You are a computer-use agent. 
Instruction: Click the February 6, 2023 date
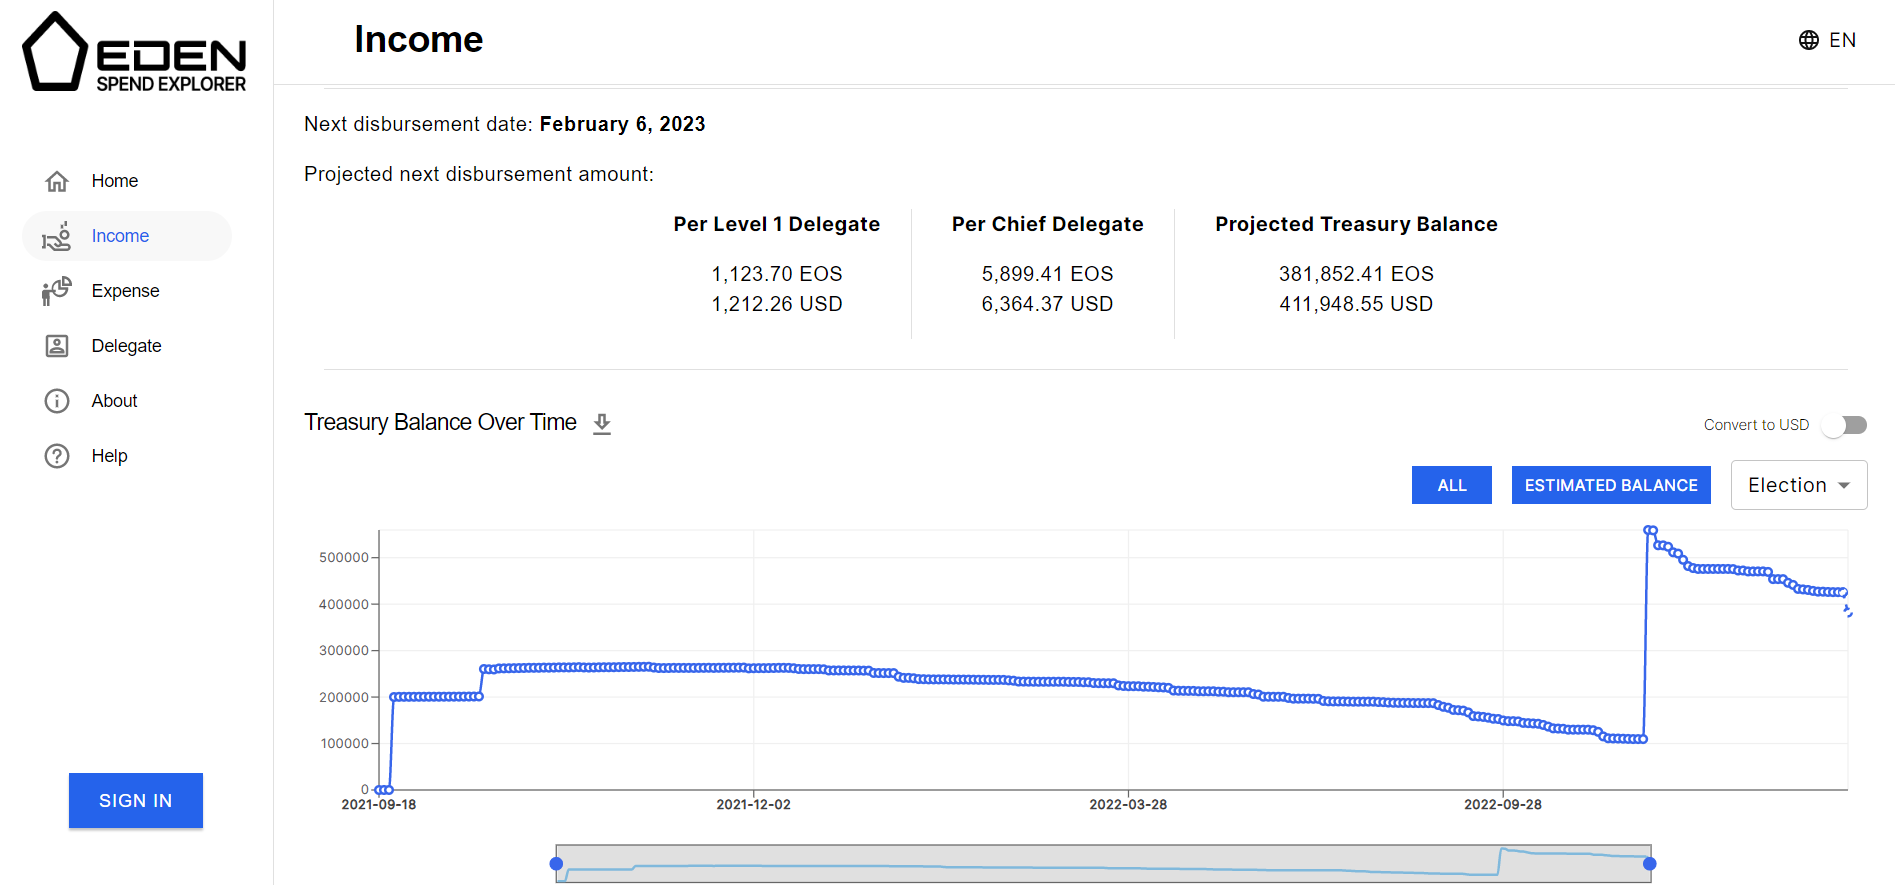click(x=622, y=124)
